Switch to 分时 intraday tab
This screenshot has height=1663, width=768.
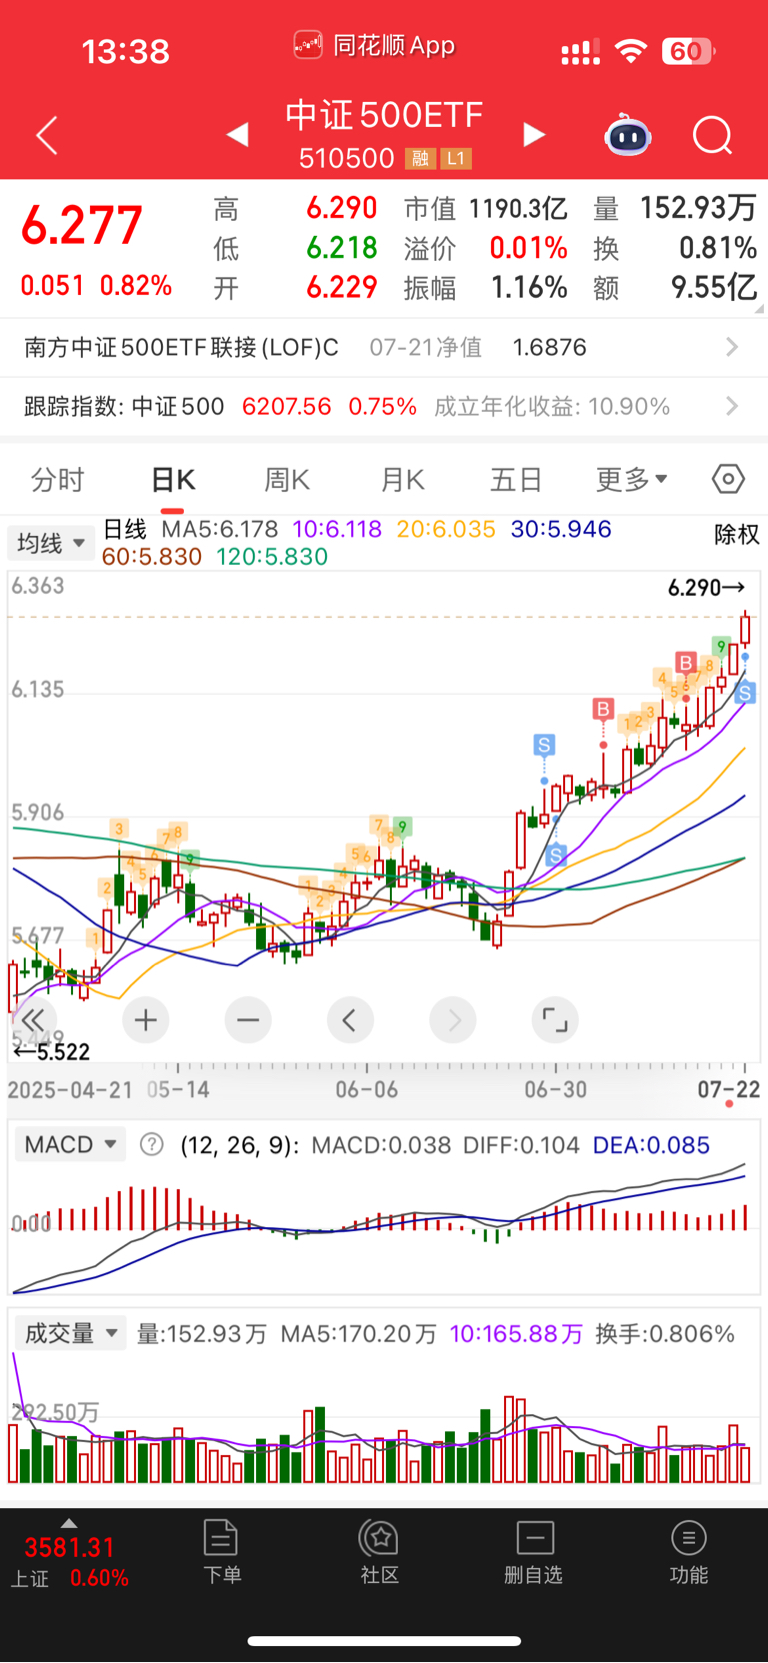coord(58,480)
